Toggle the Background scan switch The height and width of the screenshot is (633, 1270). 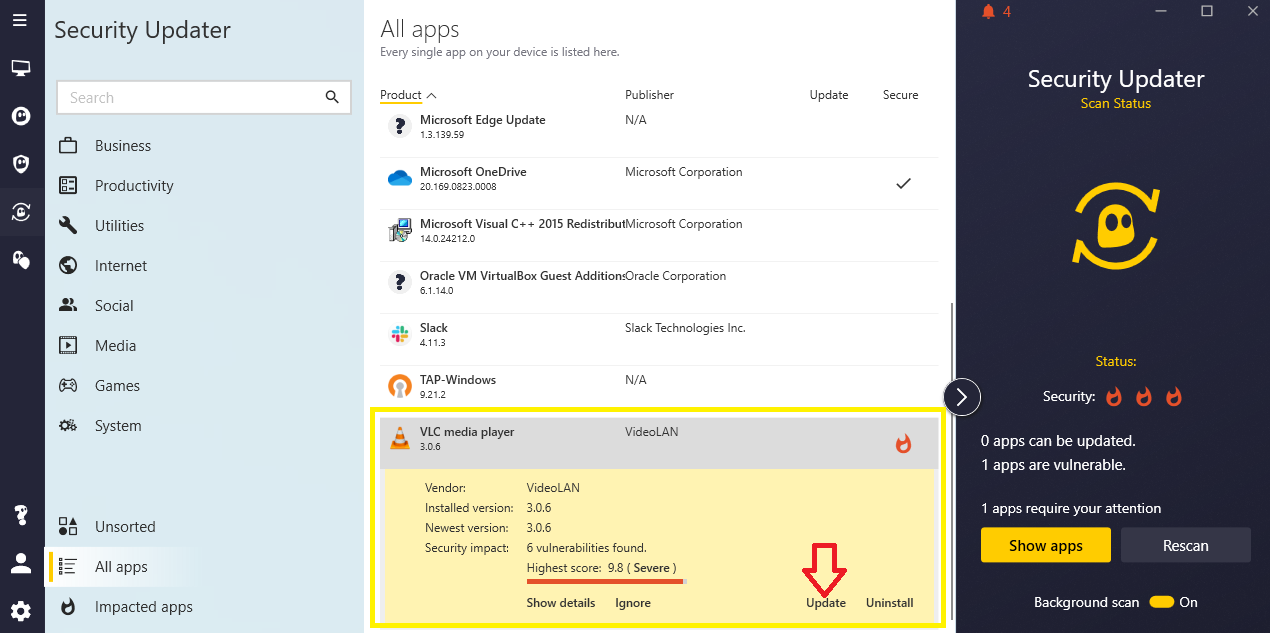pyautogui.click(x=1161, y=602)
